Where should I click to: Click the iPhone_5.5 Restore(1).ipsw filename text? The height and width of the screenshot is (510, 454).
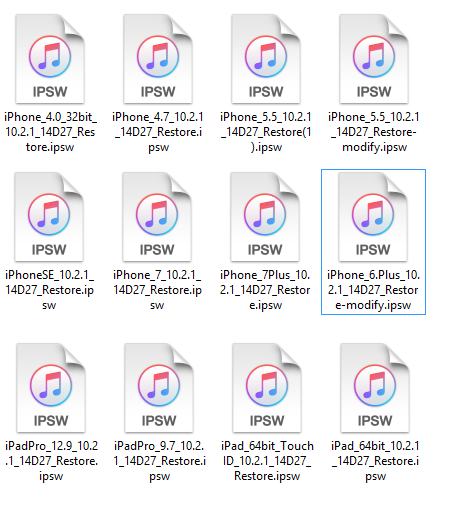tap(266, 132)
